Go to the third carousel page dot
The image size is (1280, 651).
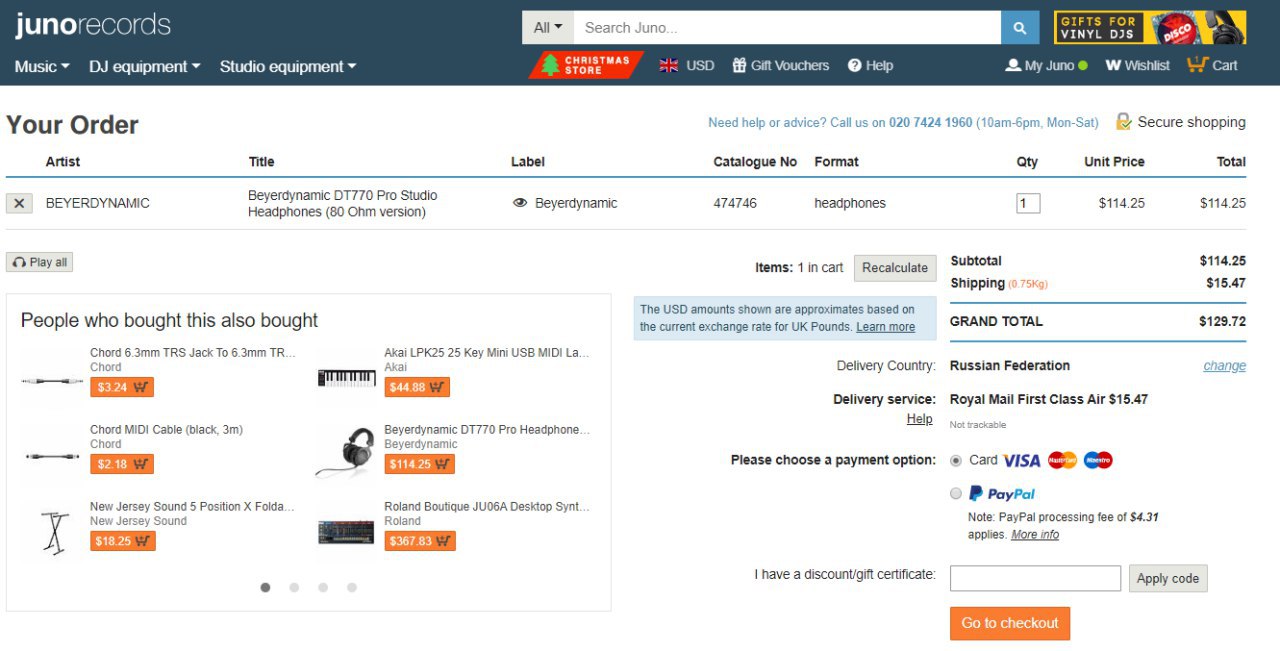(323, 588)
